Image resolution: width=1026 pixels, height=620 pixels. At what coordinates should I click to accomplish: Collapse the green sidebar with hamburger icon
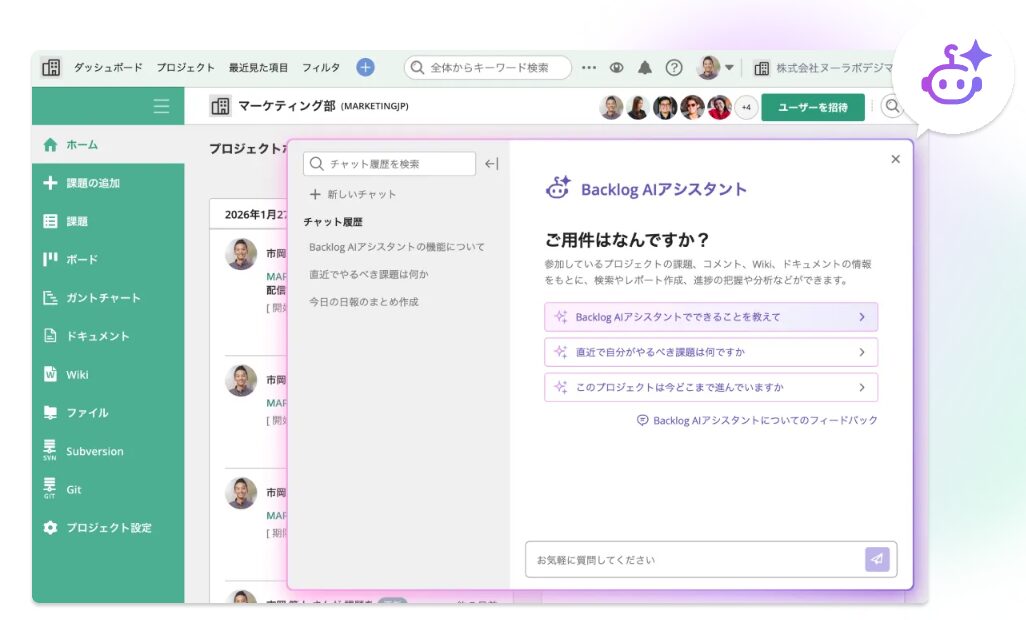pyautogui.click(x=161, y=106)
